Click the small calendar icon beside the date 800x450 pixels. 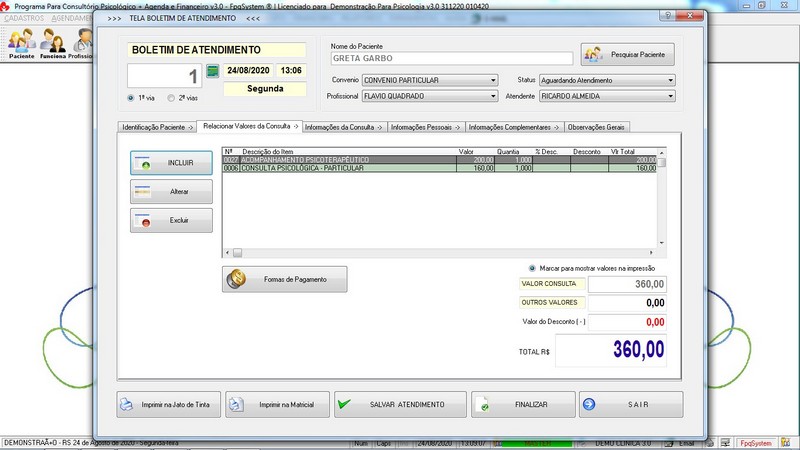[x=212, y=71]
